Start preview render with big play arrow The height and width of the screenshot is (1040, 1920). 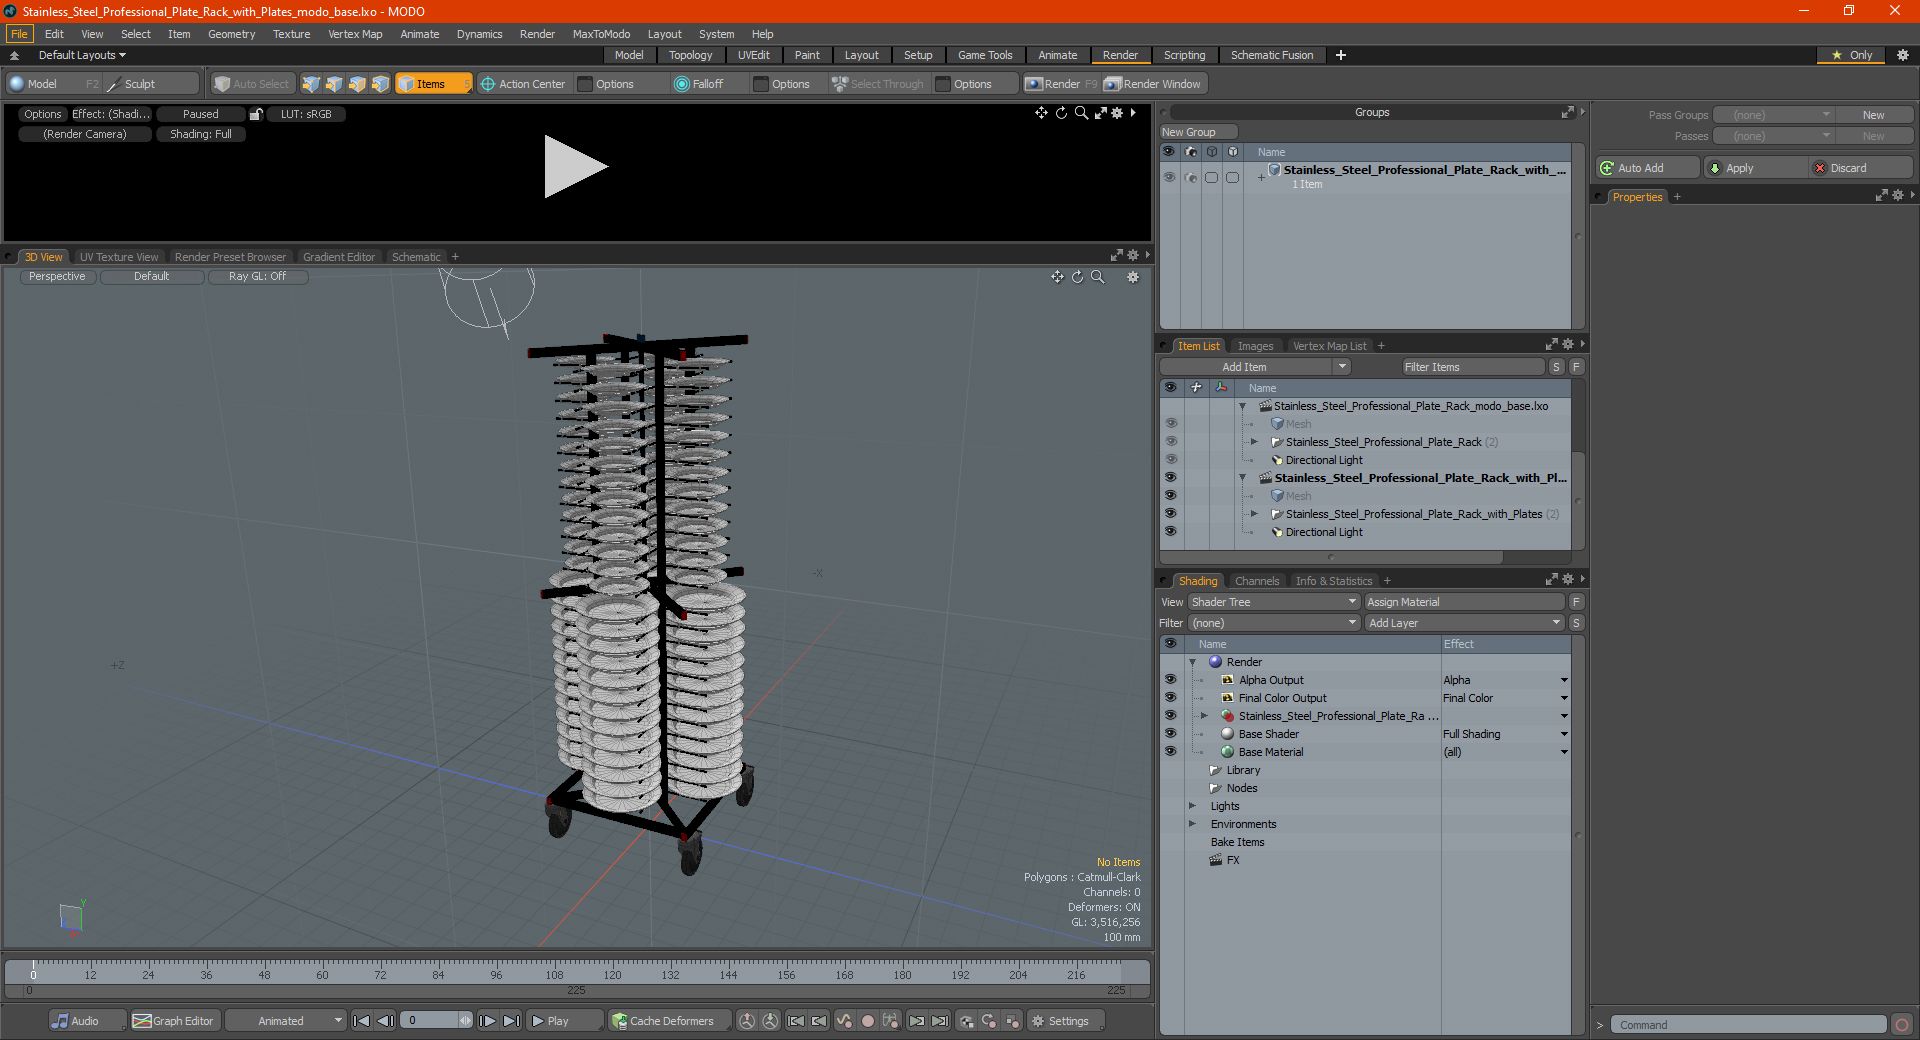click(x=575, y=167)
